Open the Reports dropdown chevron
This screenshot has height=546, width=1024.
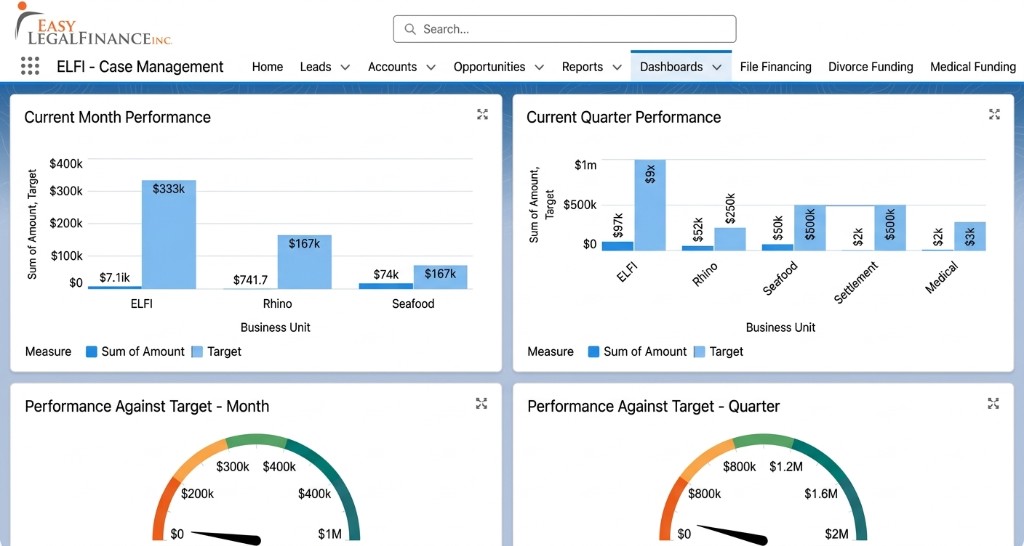(617, 67)
